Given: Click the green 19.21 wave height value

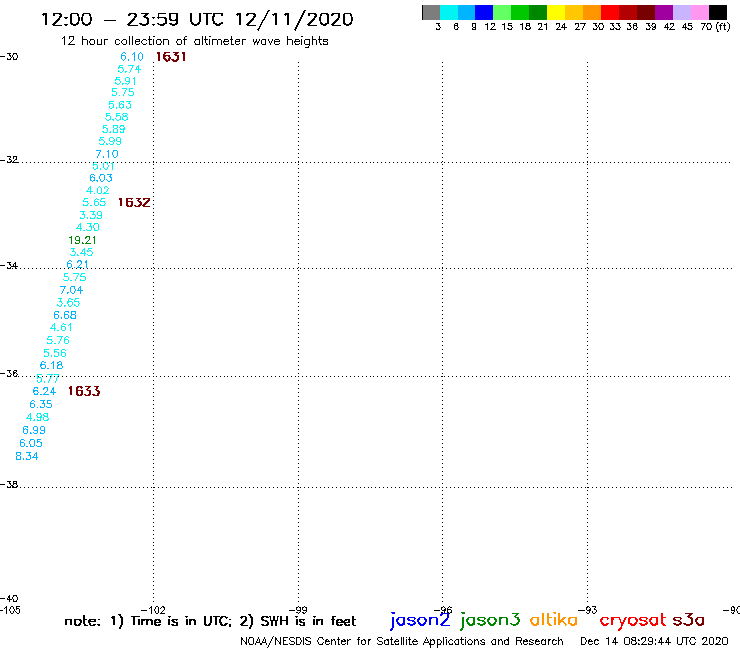Looking at the screenshot, I should [x=82, y=240].
